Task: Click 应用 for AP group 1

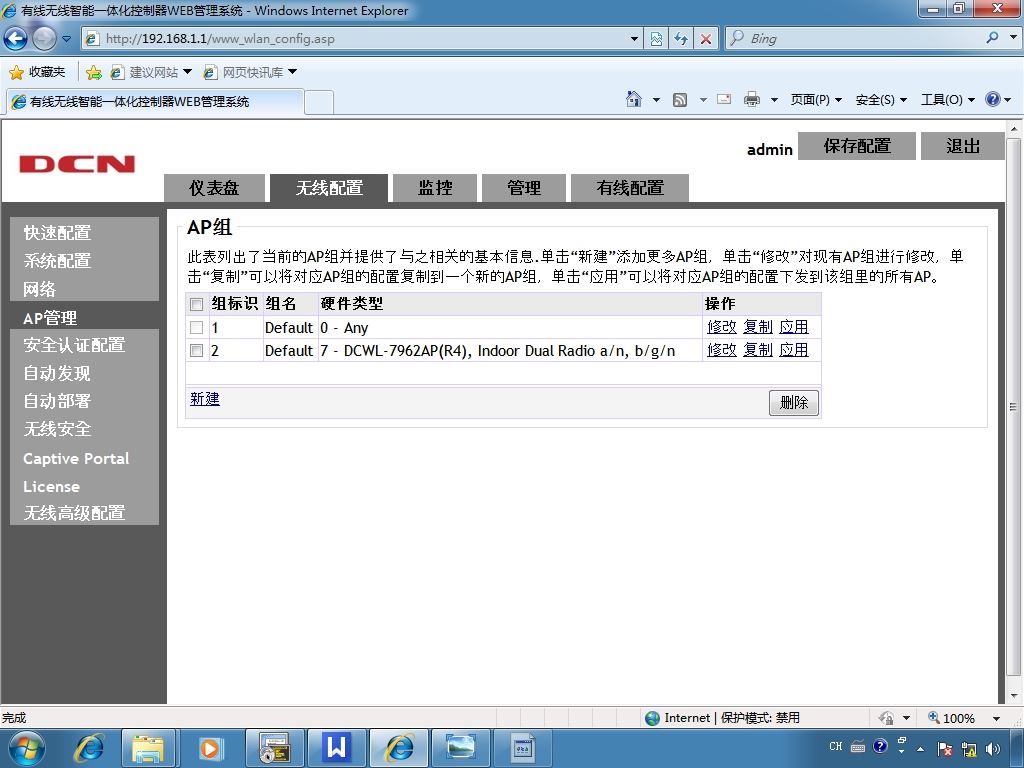Action: point(793,327)
